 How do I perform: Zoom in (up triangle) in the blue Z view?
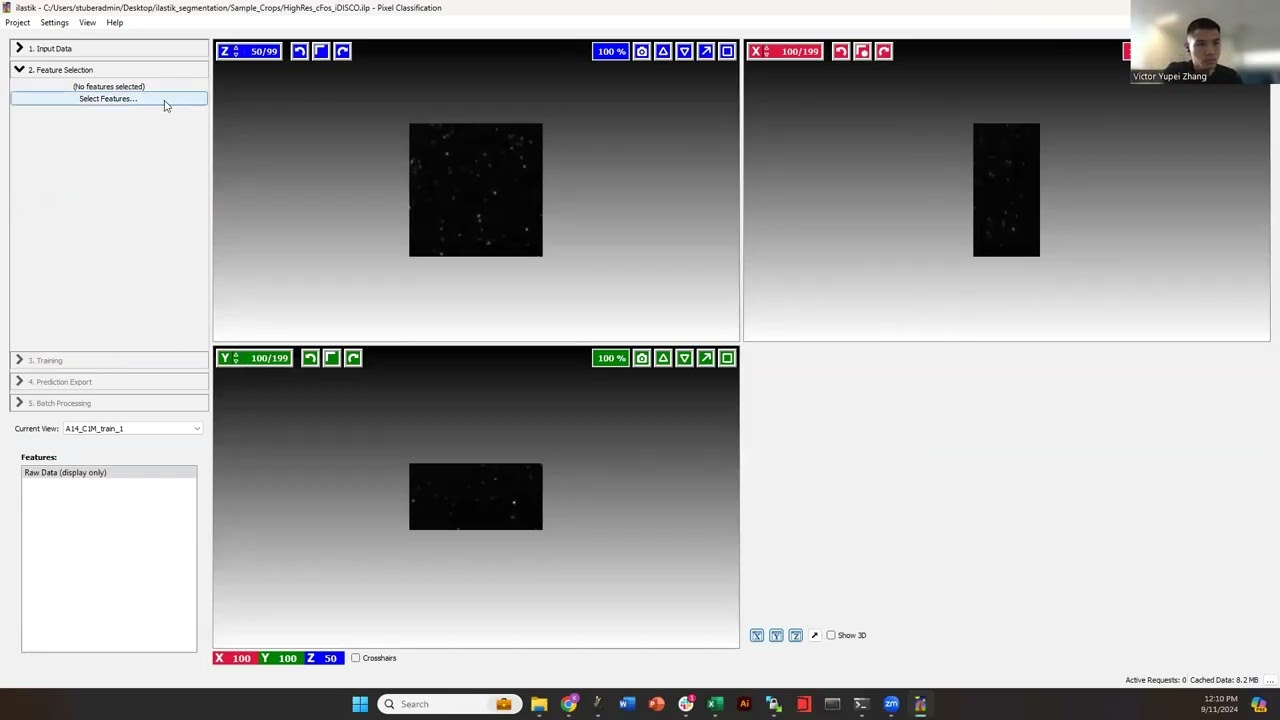point(663,51)
